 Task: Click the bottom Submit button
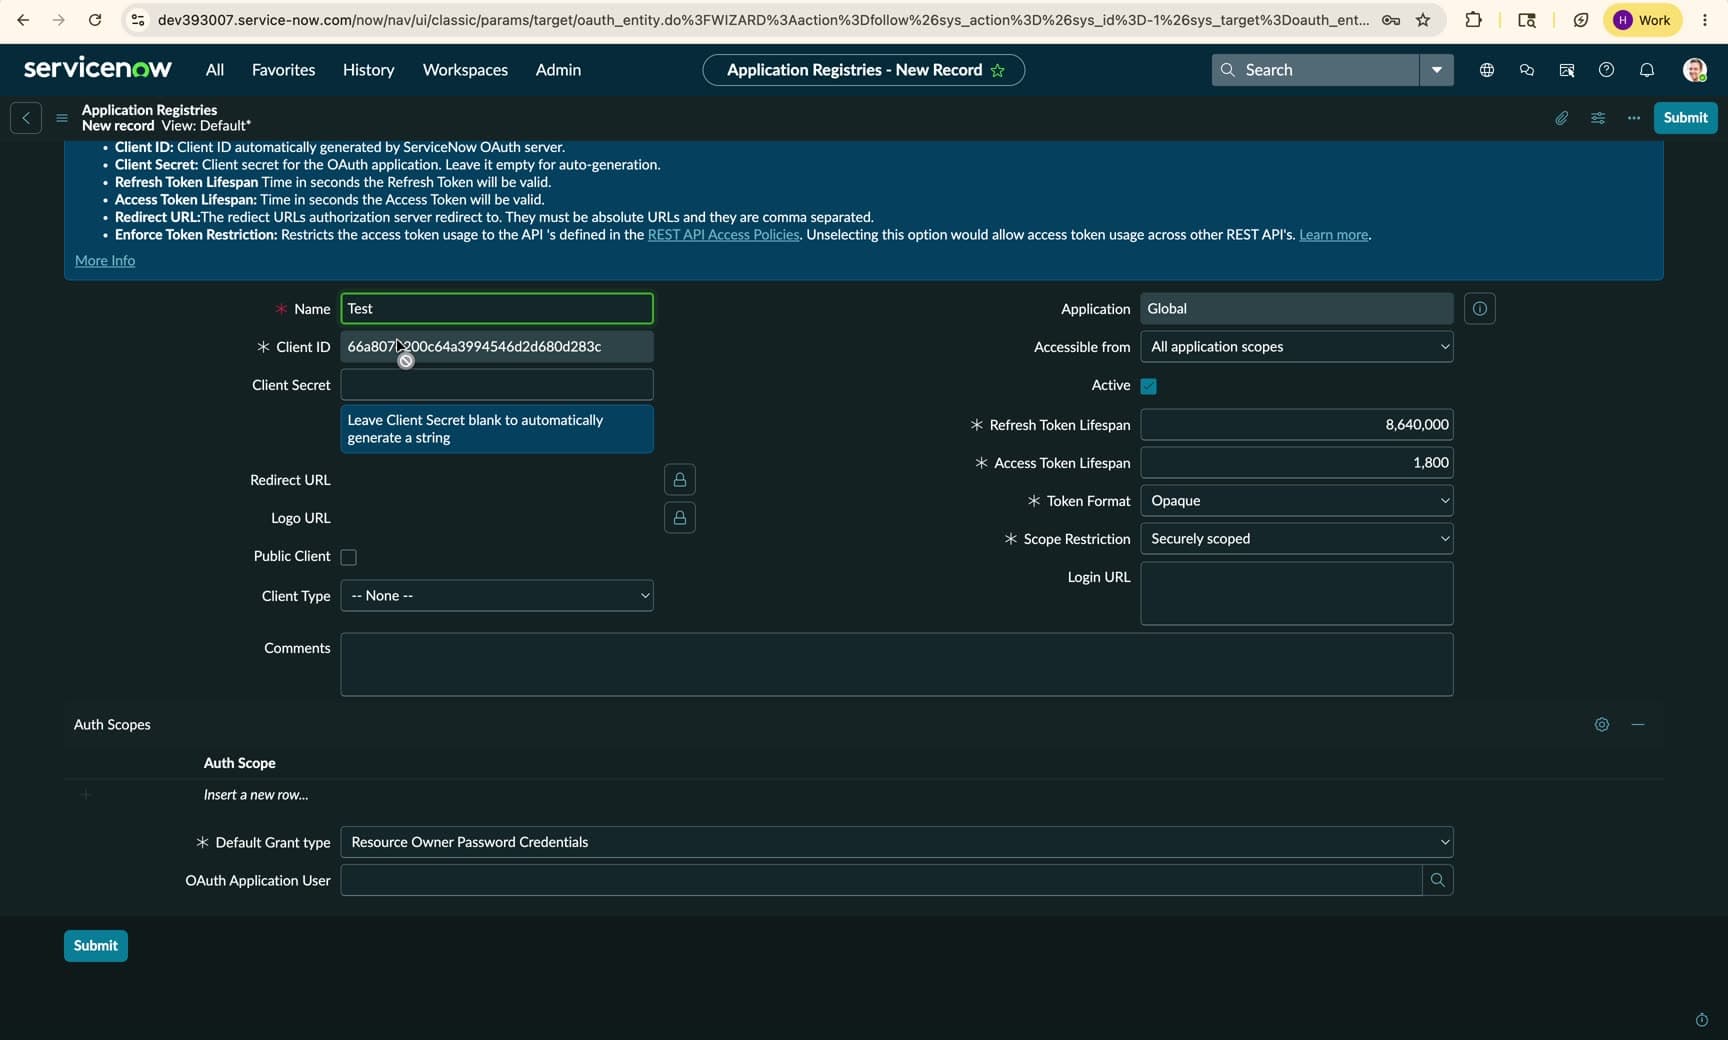pyautogui.click(x=96, y=946)
